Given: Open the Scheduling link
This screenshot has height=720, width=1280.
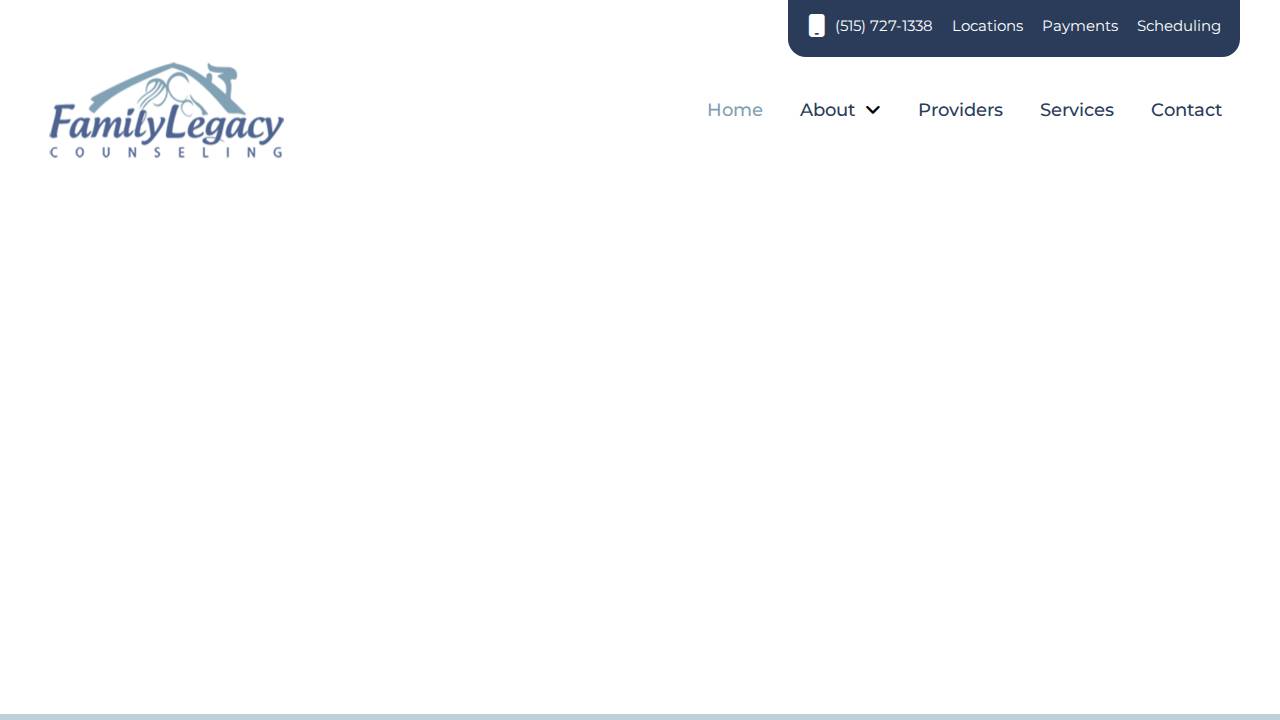Looking at the screenshot, I should click(1179, 25).
